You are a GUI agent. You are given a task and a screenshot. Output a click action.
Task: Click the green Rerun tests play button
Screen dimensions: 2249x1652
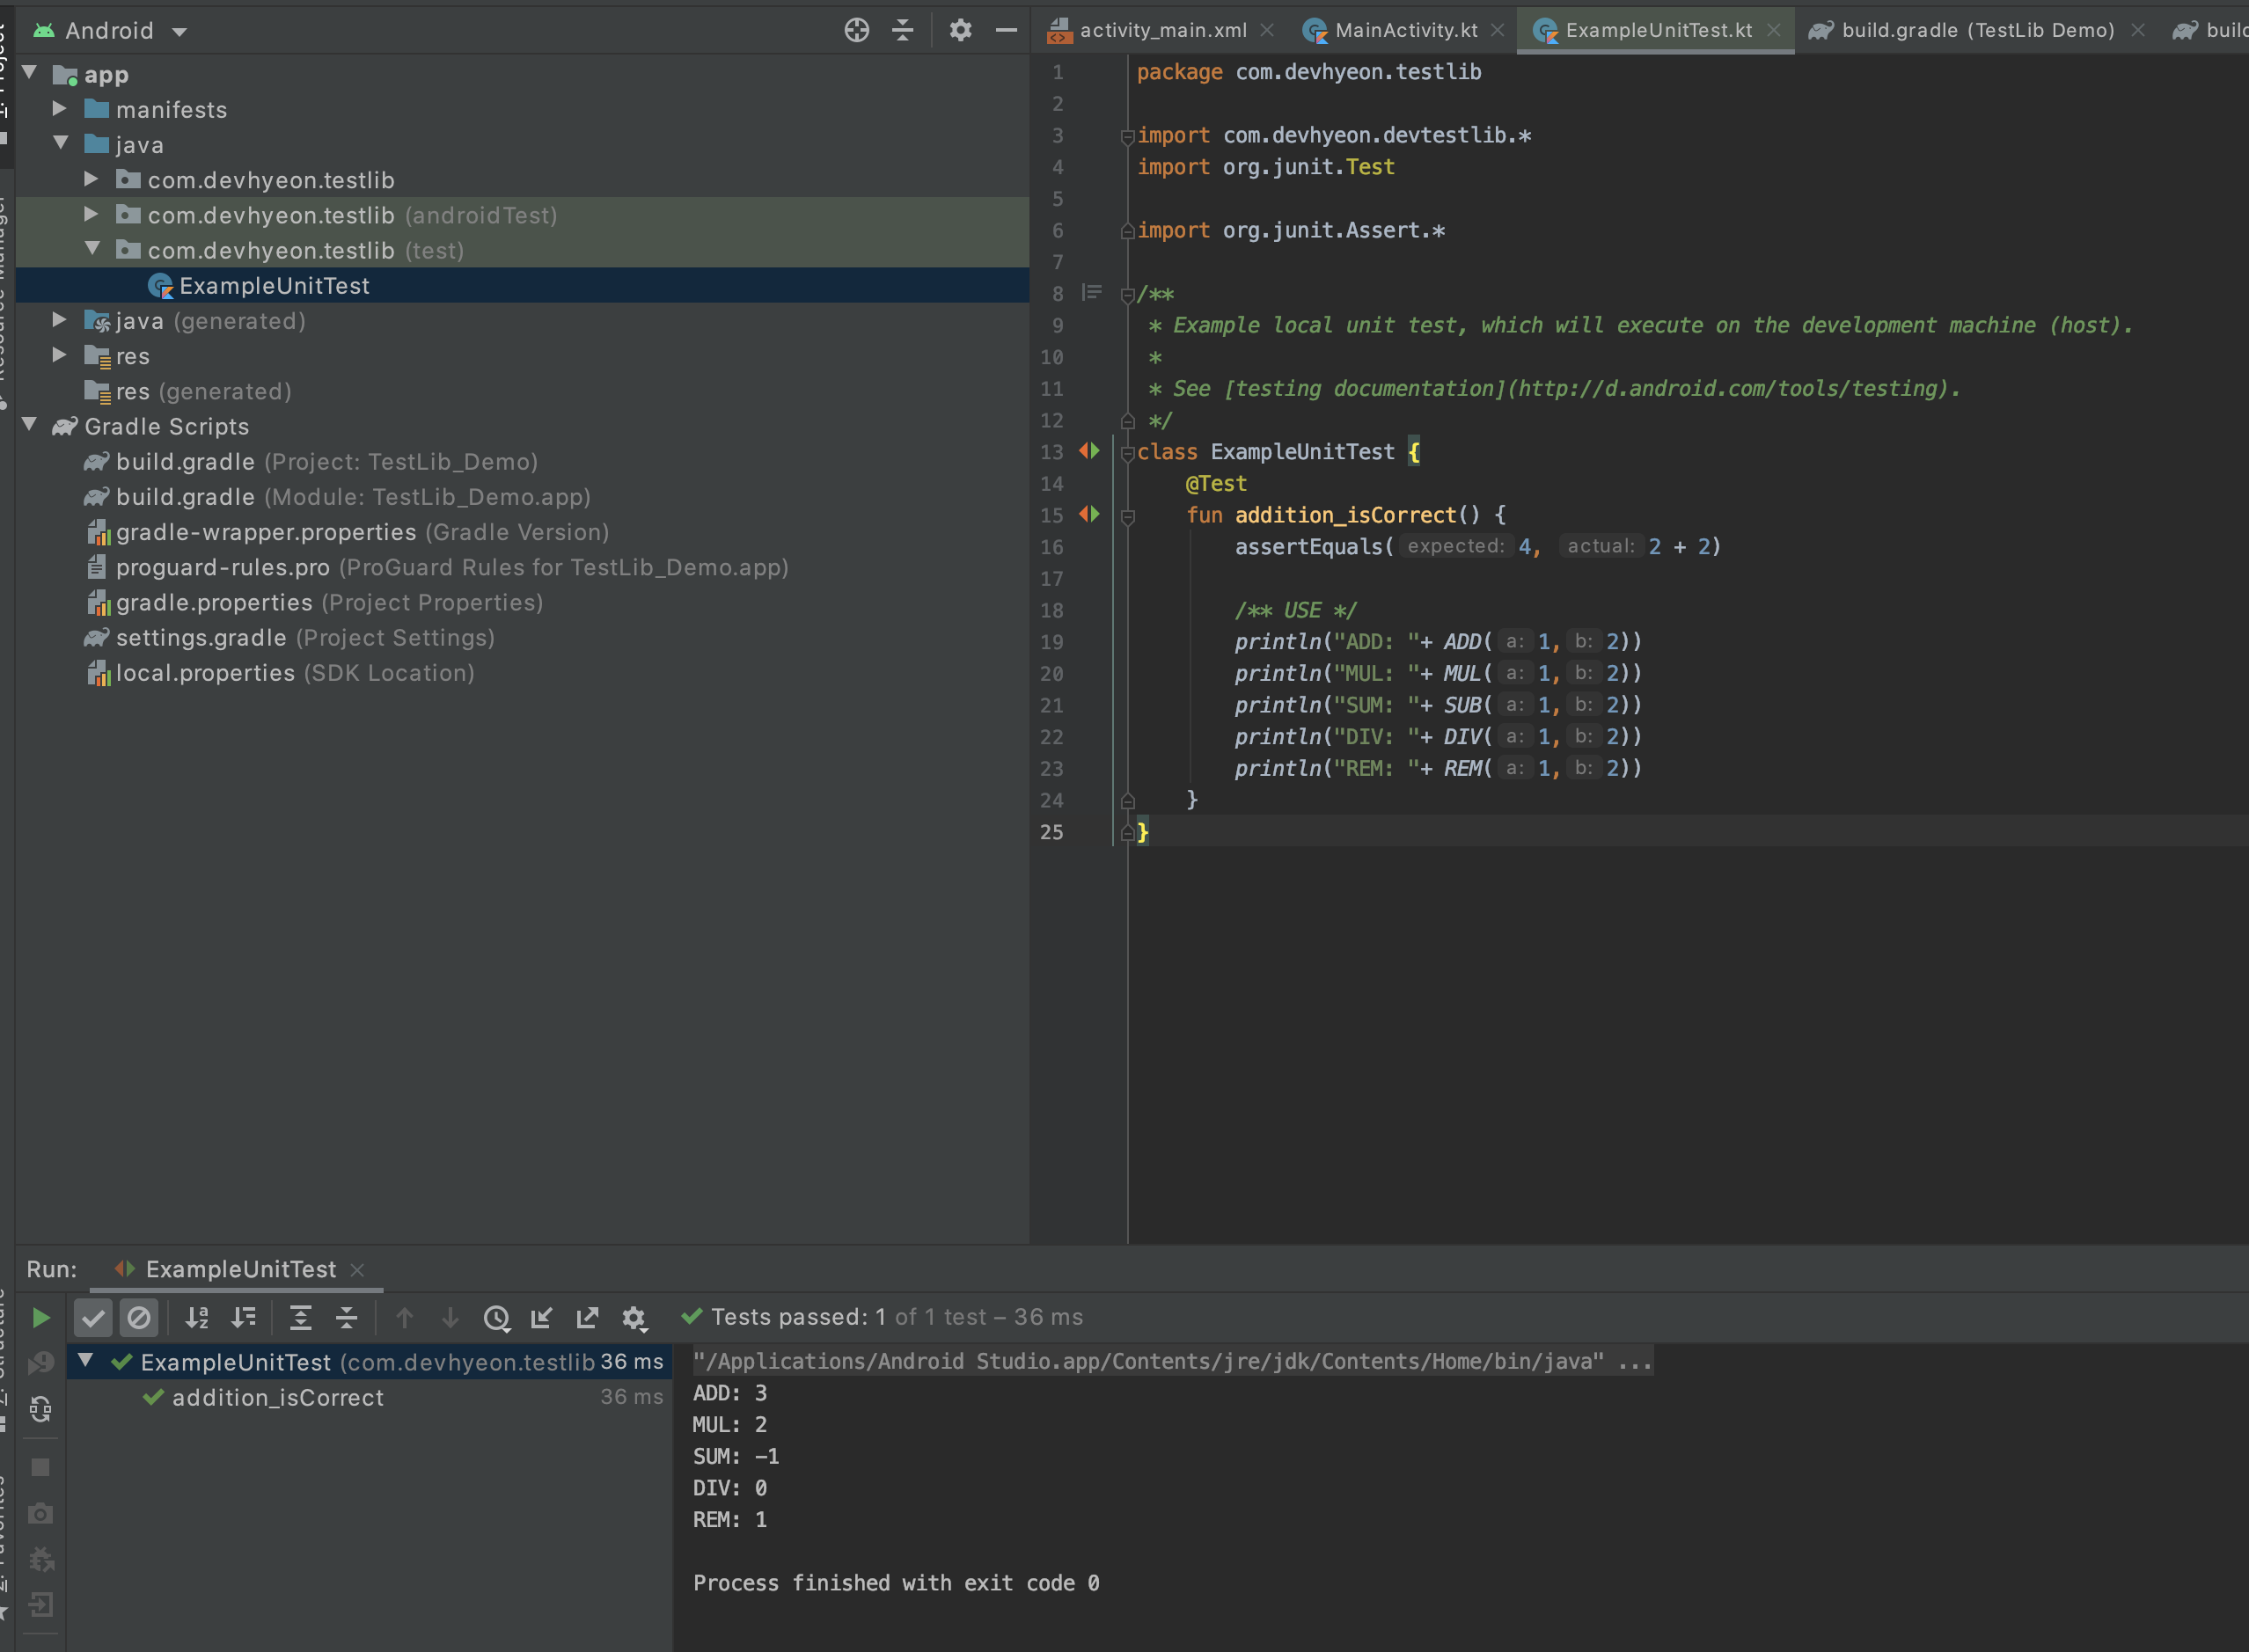tap(41, 1318)
